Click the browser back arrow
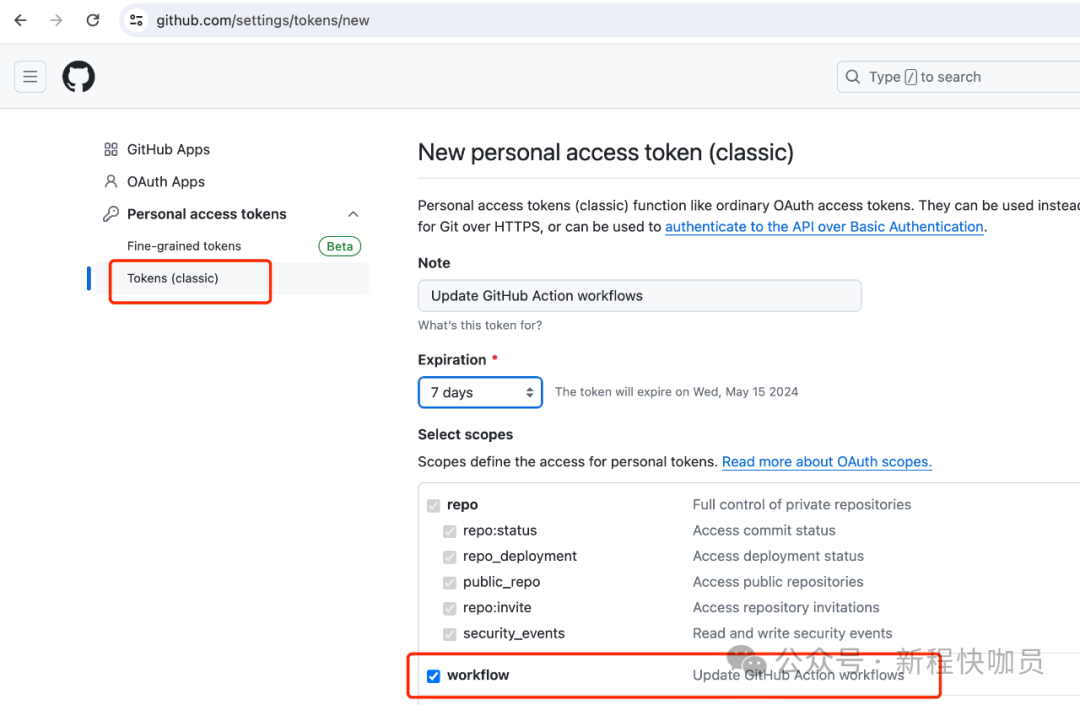The image size is (1080, 705). click(x=20, y=19)
